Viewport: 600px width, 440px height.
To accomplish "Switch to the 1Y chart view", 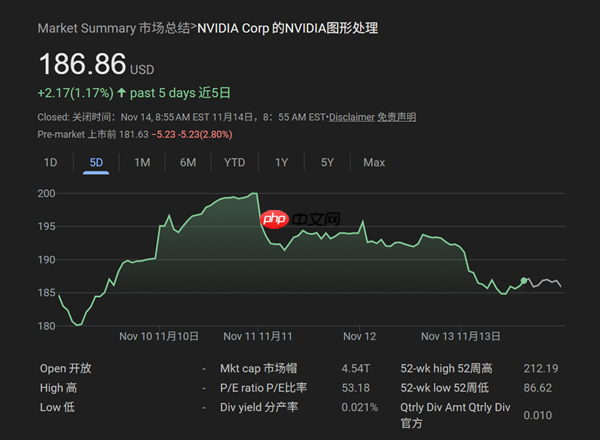I will point(281,163).
